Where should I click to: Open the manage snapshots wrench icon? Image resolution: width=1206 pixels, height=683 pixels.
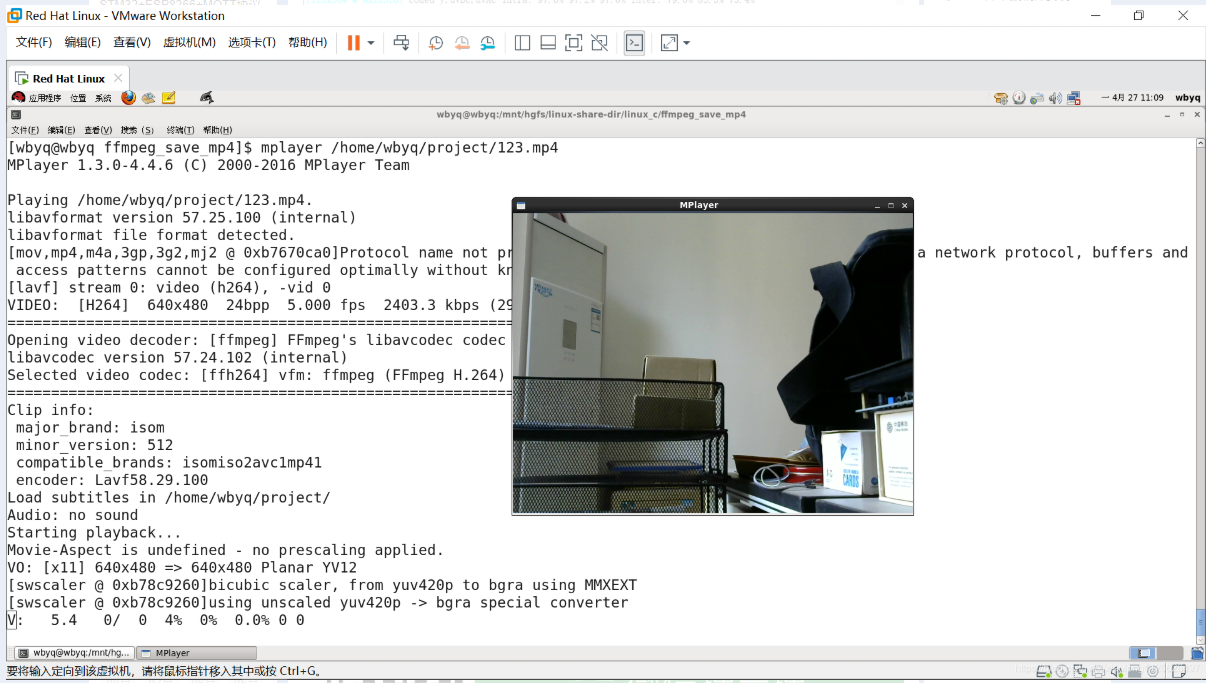[487, 43]
